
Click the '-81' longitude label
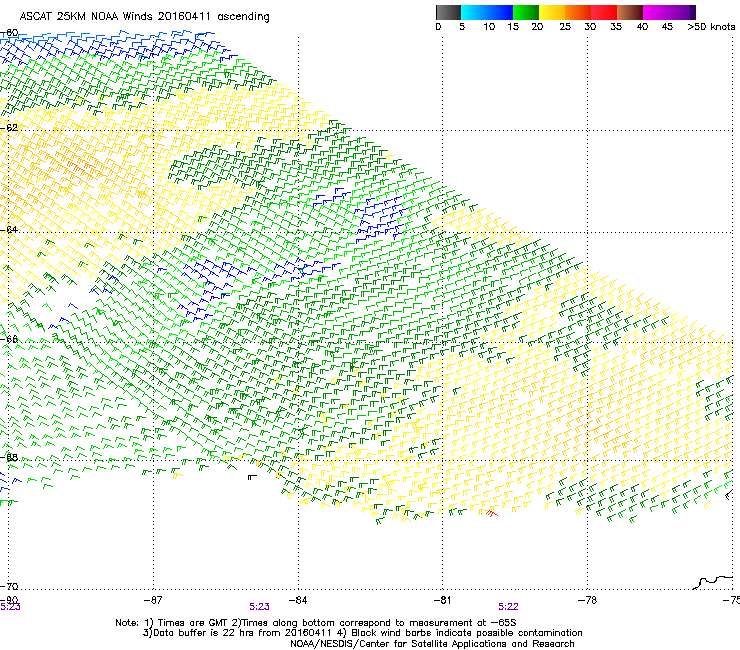[442, 600]
